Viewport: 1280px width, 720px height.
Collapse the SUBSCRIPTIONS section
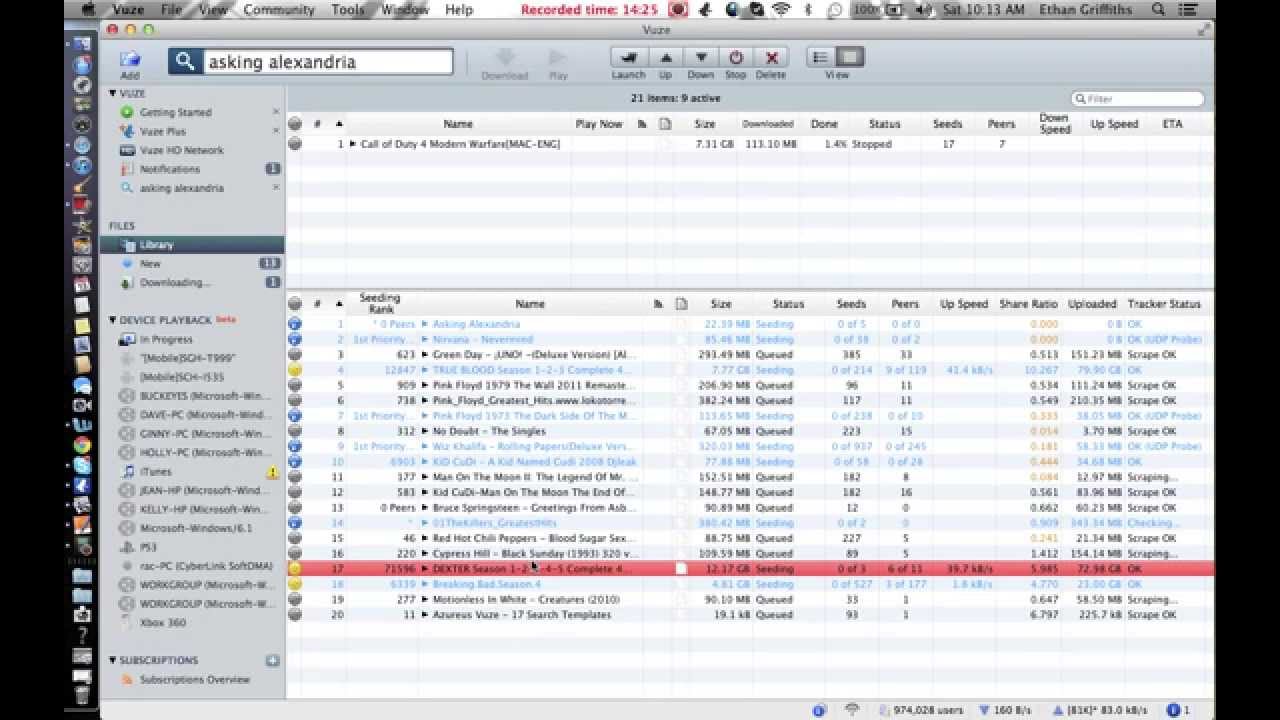[113, 660]
